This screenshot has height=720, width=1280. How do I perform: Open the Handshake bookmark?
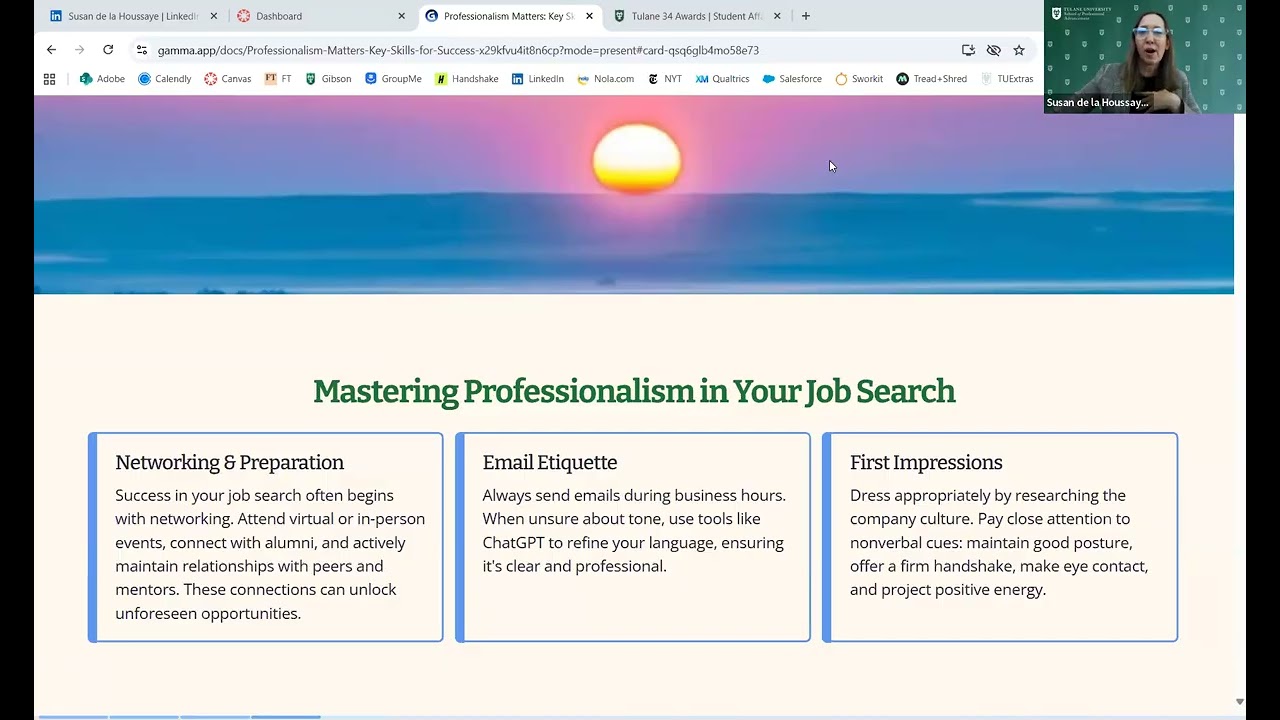[x=467, y=79]
